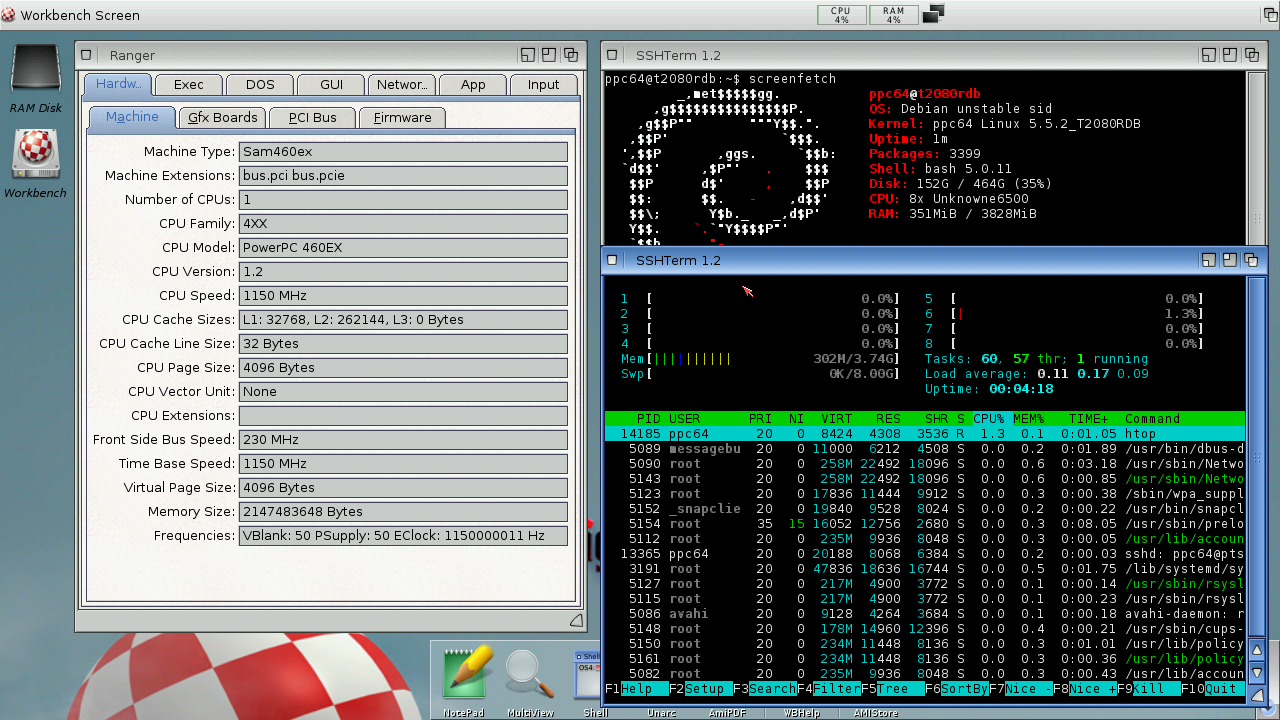
Task: Click F9 Kill in htop
Action: 1148,689
